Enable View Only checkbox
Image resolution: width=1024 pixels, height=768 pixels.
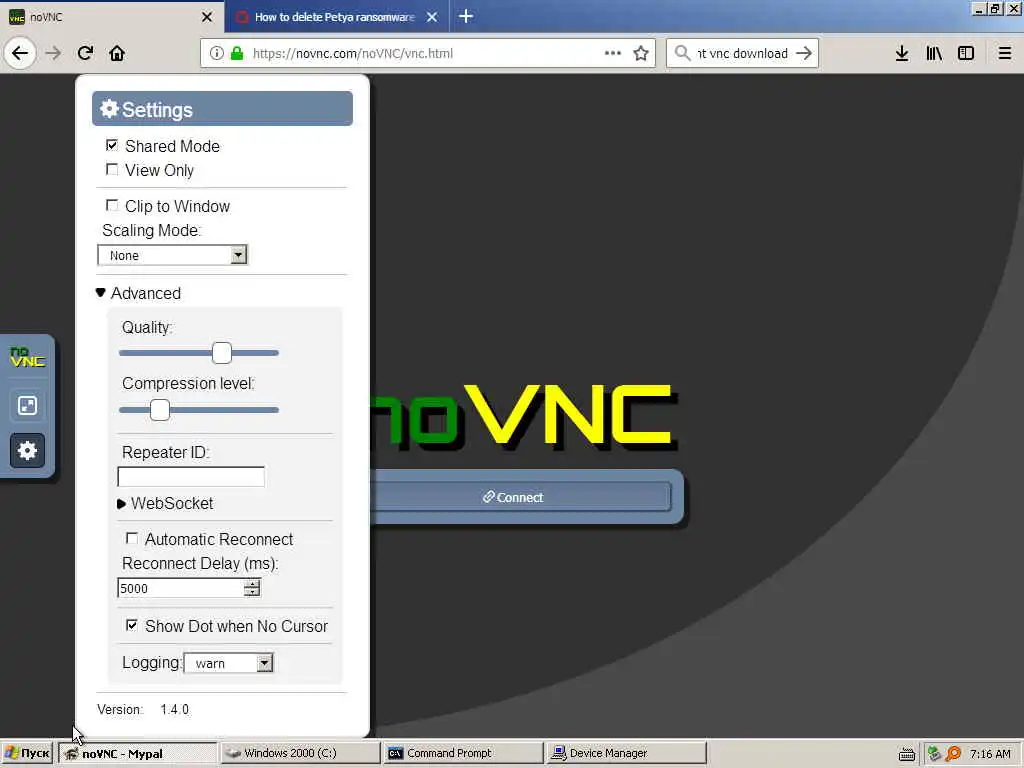[x=112, y=170]
